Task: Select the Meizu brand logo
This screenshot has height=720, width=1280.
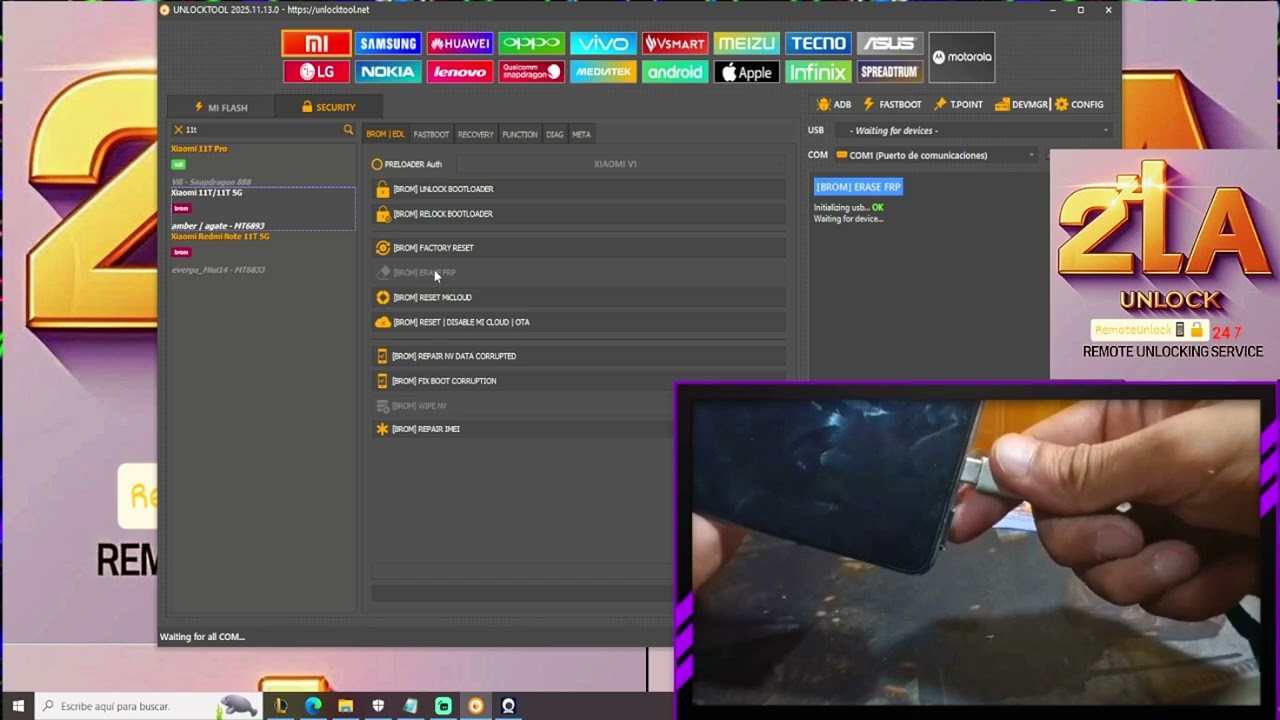Action: tap(747, 43)
